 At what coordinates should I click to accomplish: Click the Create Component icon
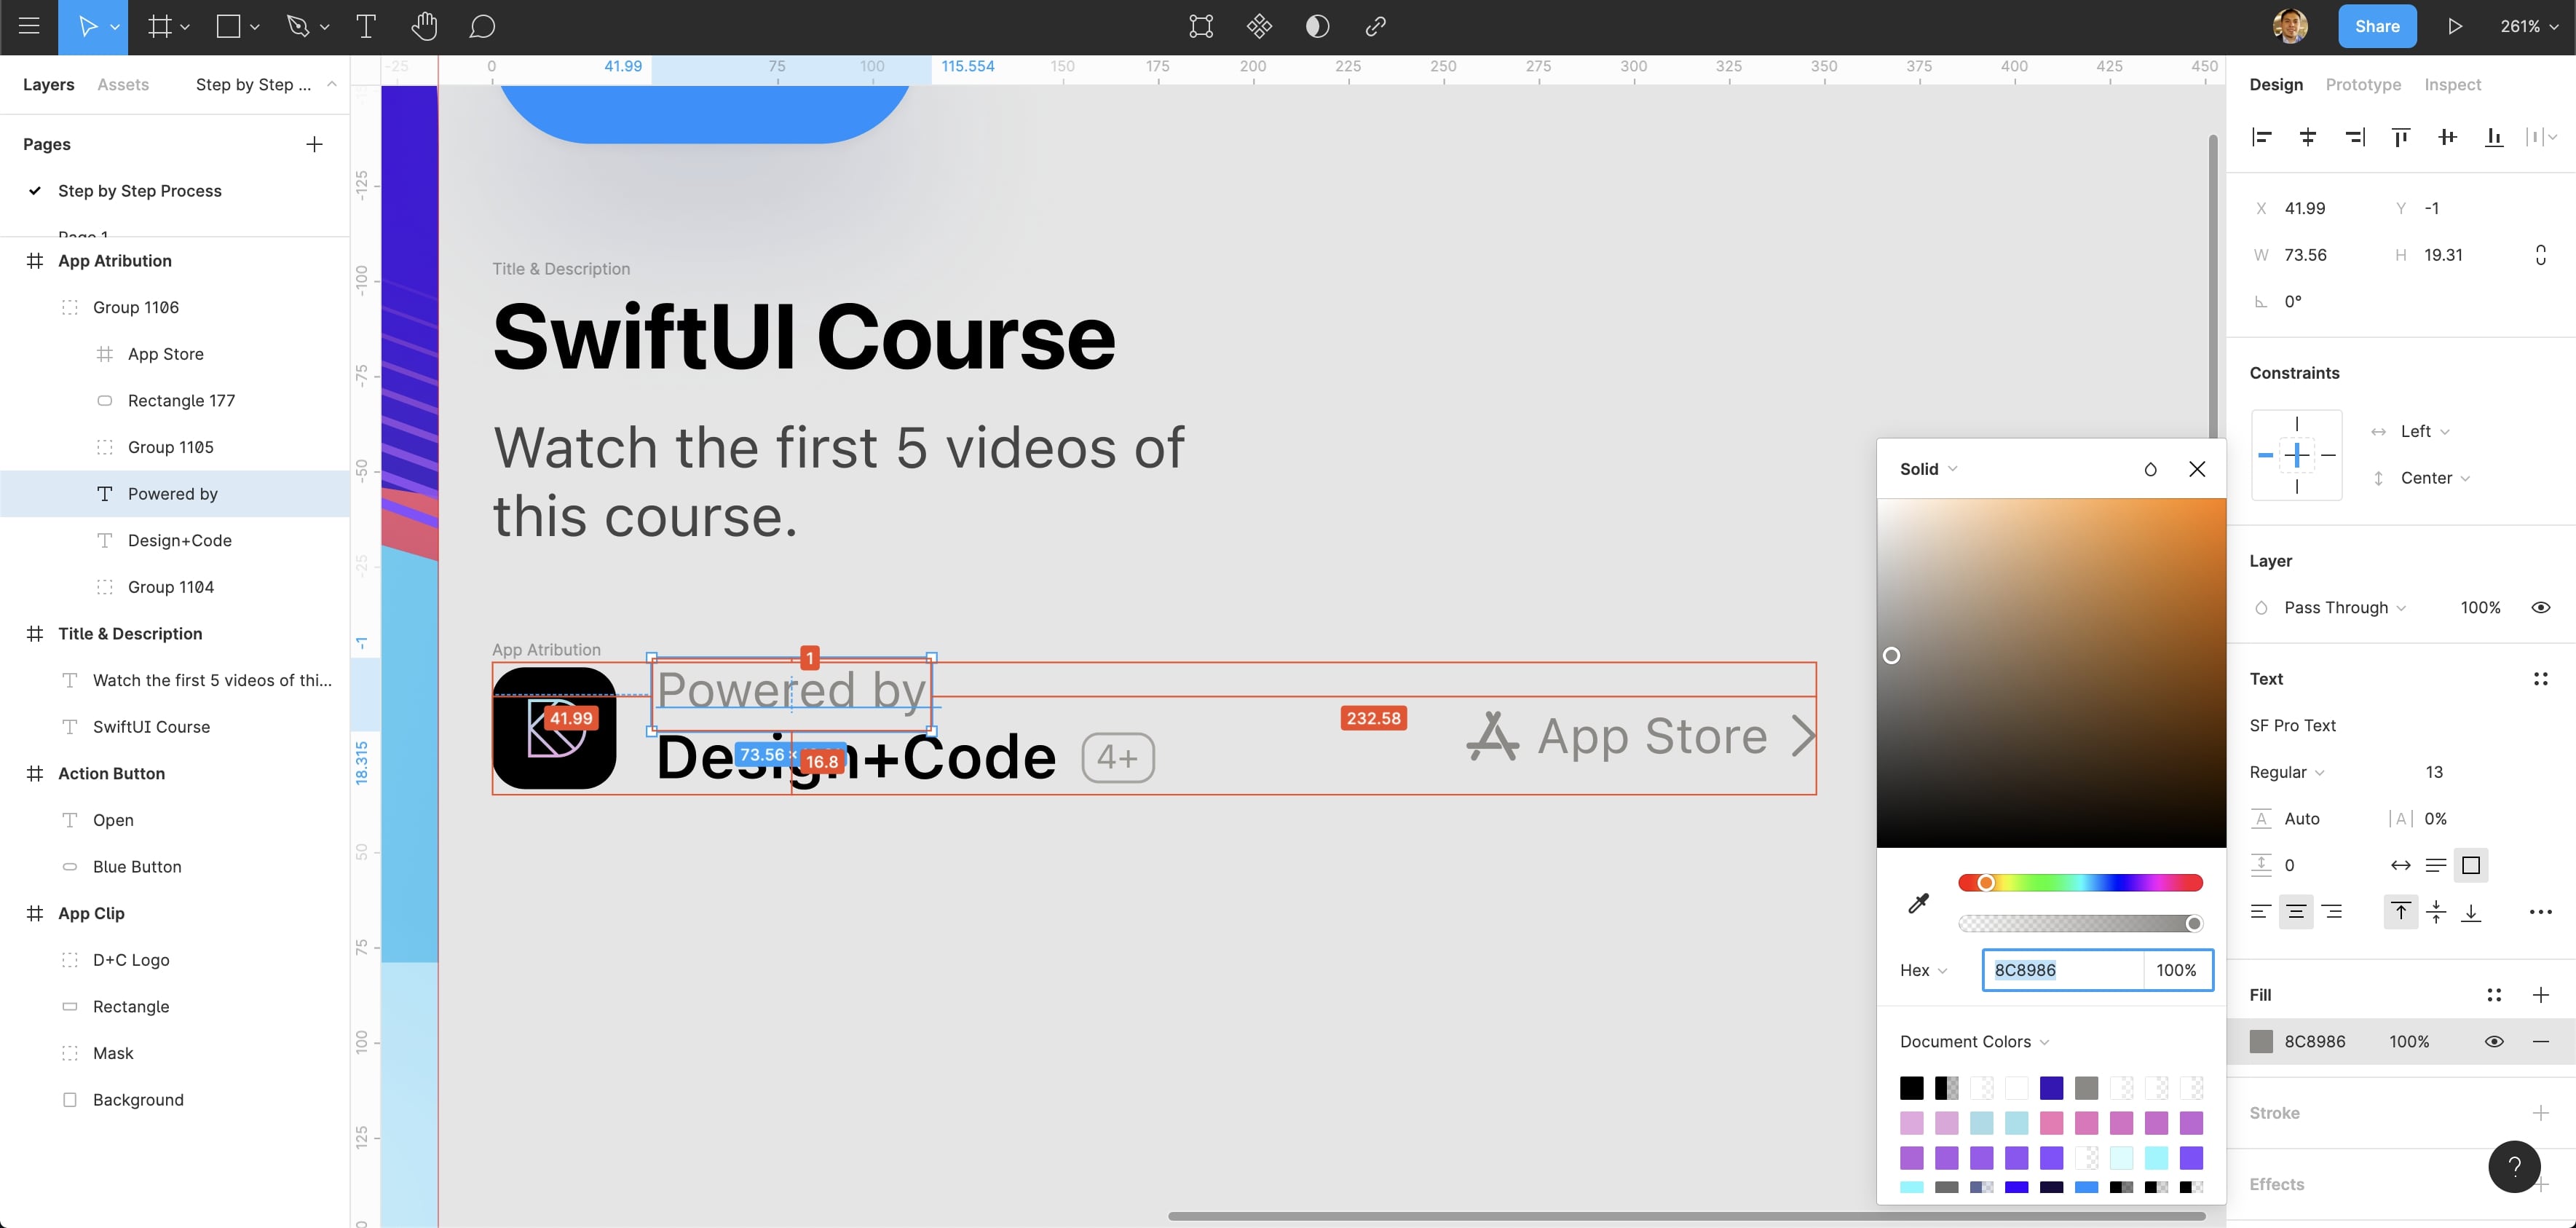(x=1259, y=27)
